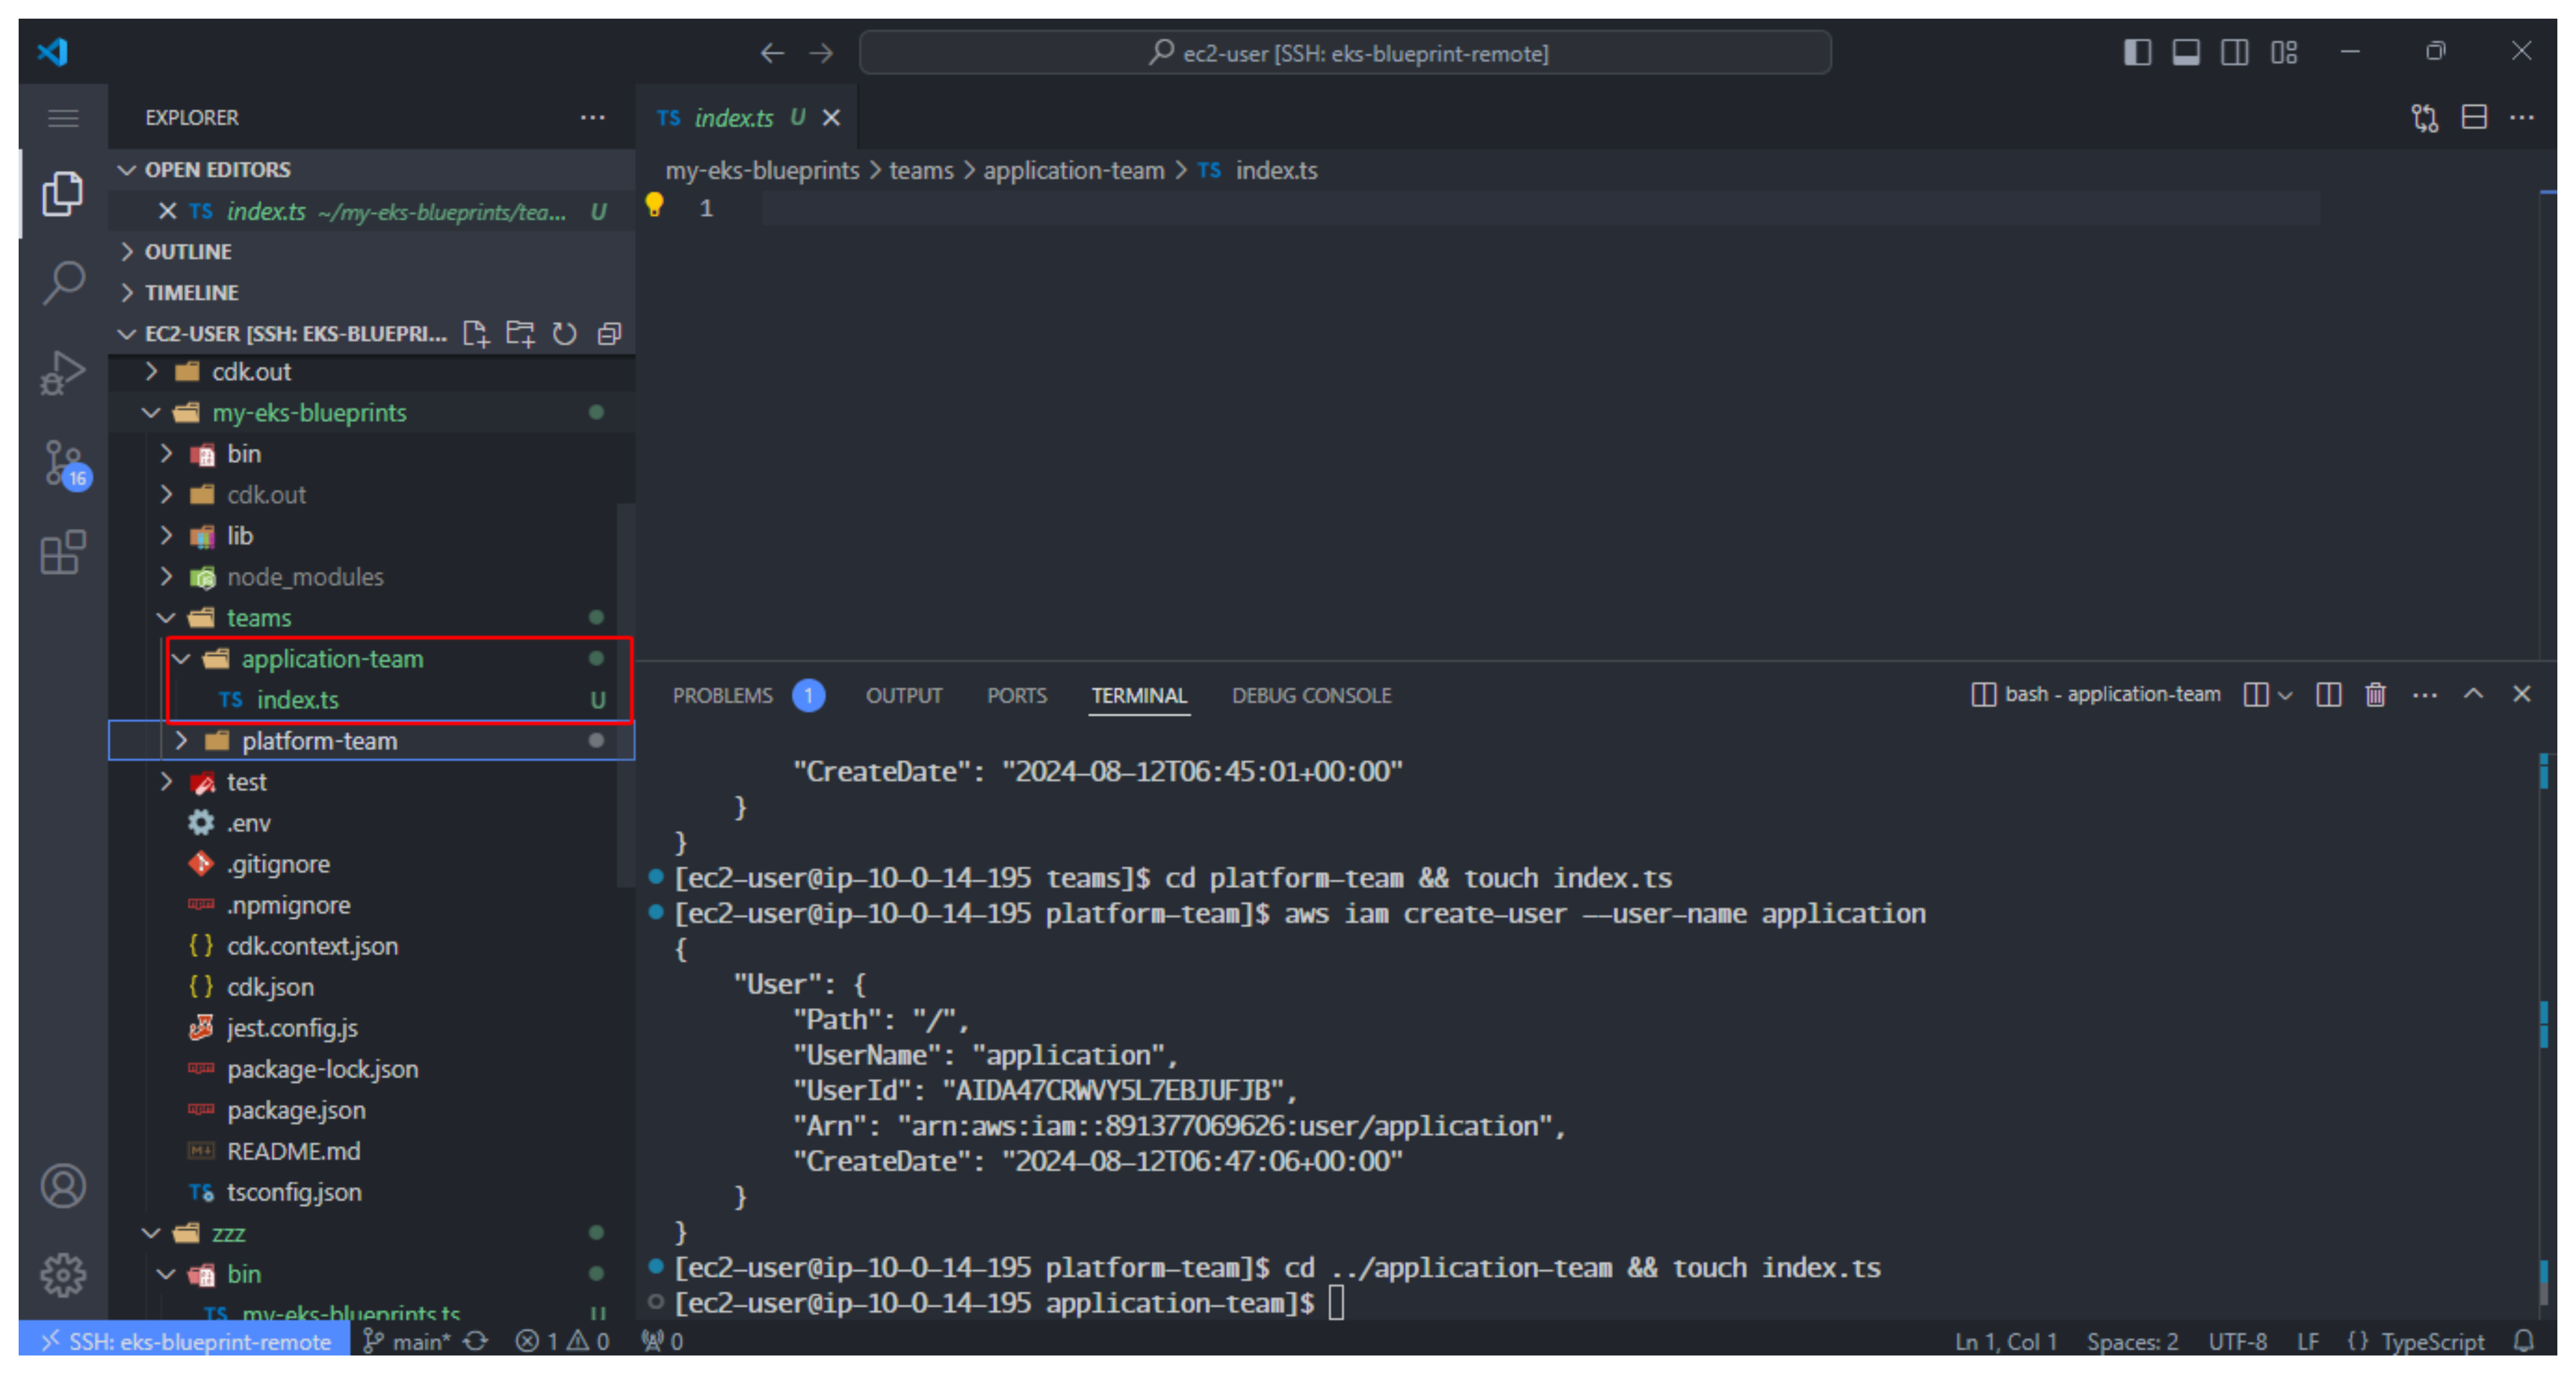Refresh the Explorer file tree
The height and width of the screenshot is (1376, 2576).
565,334
